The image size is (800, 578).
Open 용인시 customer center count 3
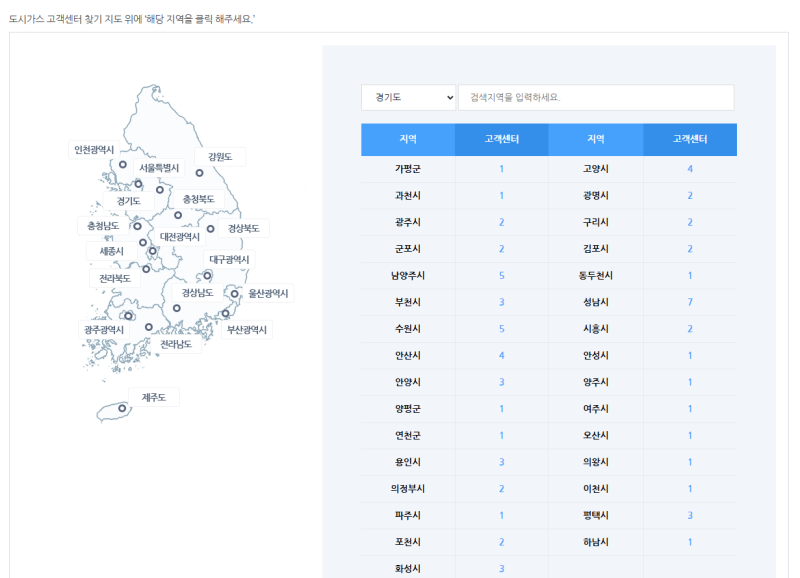pyautogui.click(x=502, y=462)
